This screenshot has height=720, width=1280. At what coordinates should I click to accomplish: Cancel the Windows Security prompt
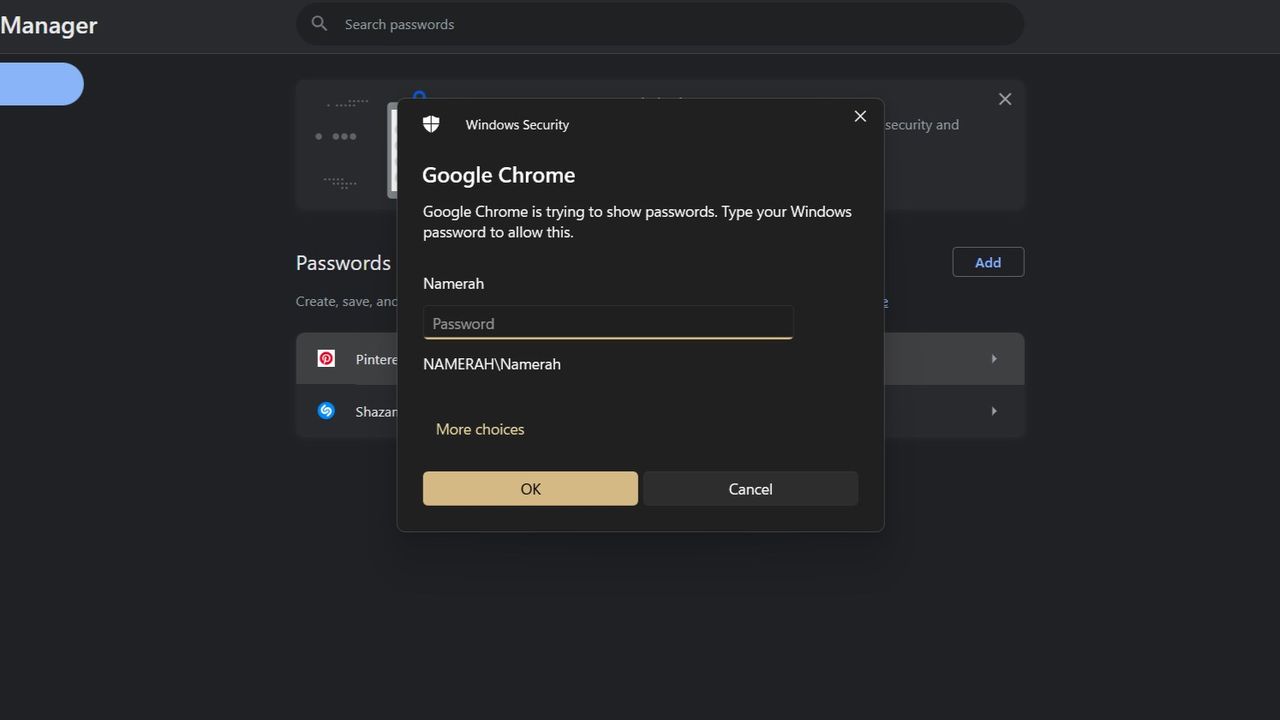coord(750,489)
